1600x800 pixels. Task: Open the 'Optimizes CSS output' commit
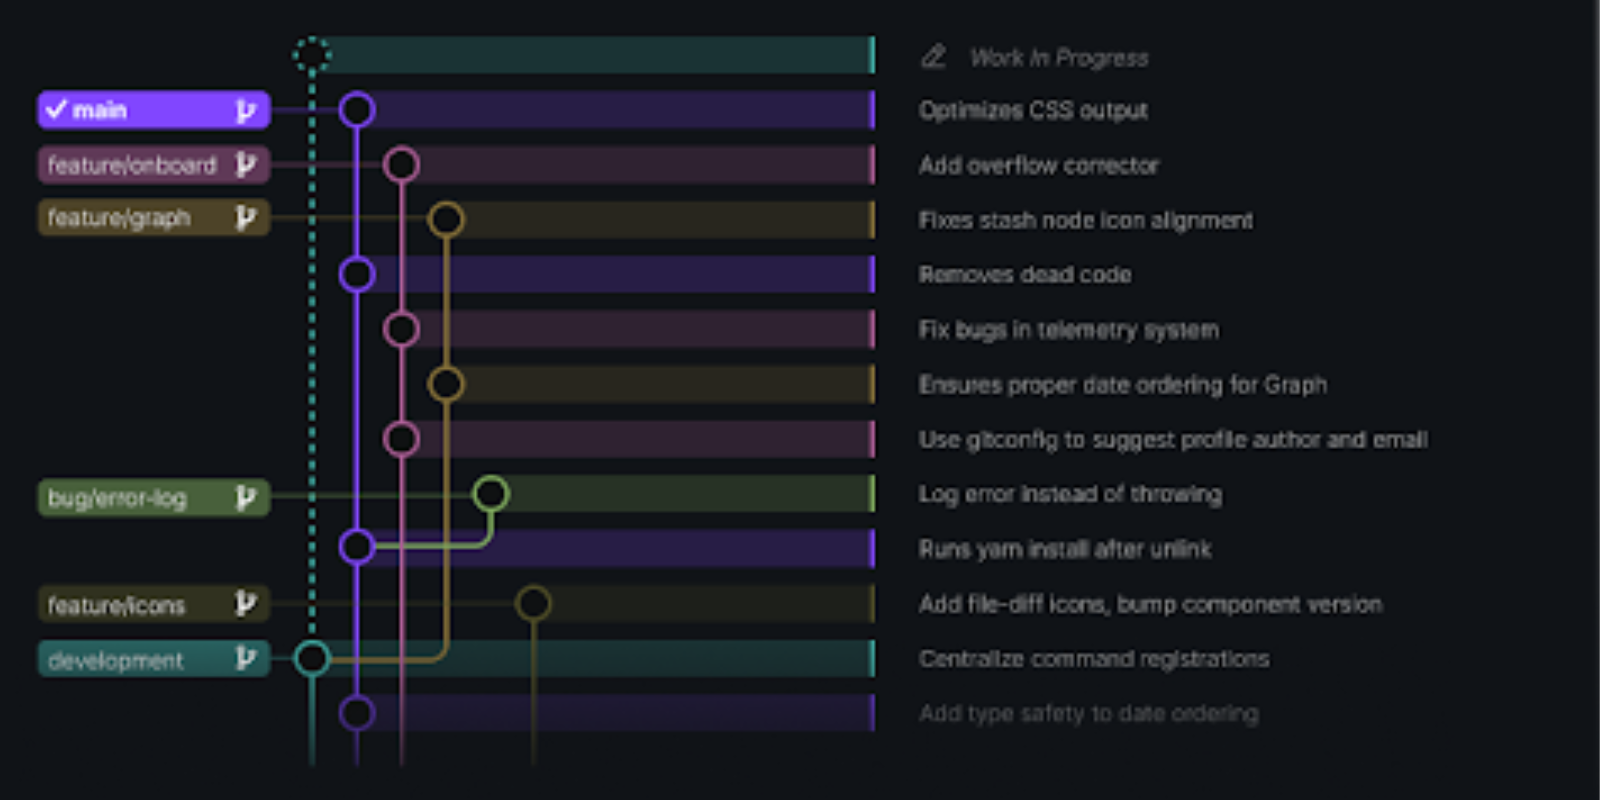1033,111
